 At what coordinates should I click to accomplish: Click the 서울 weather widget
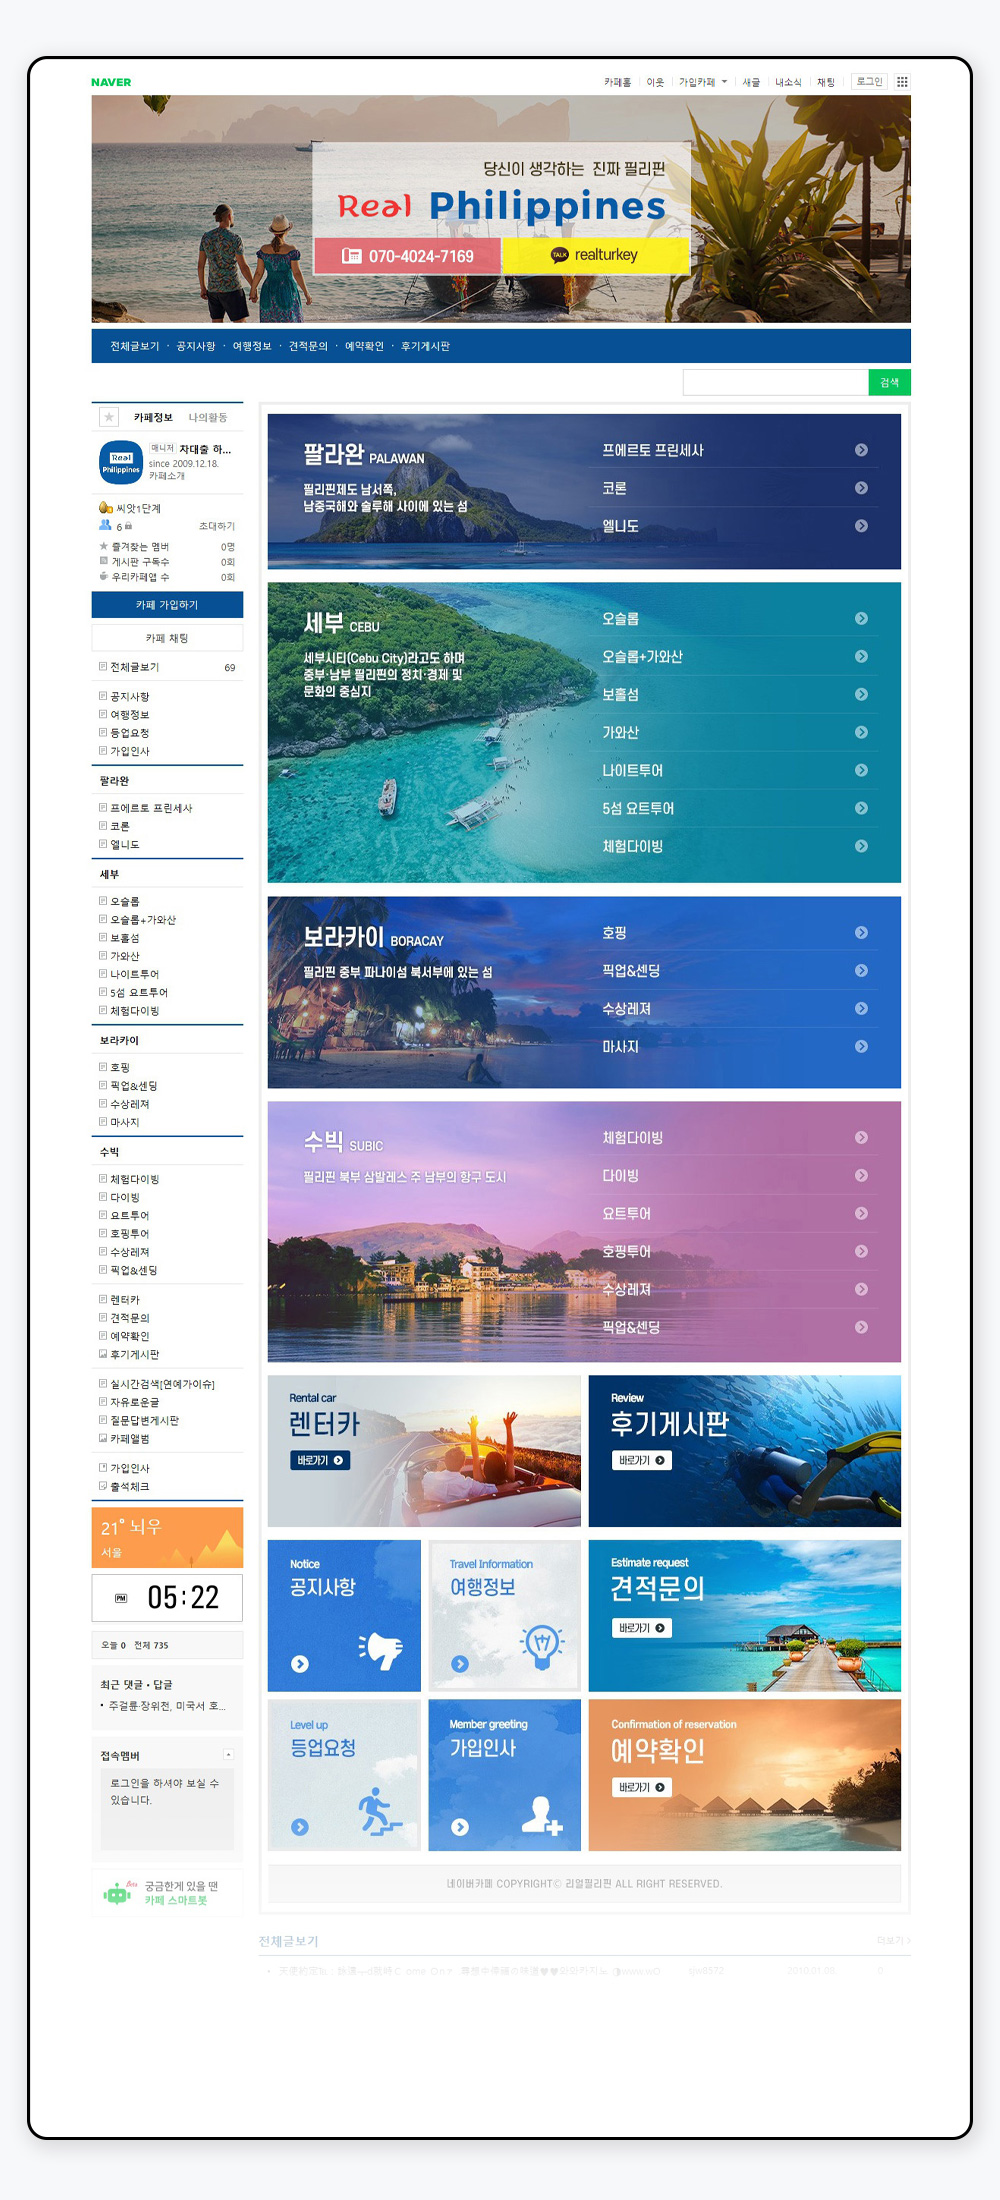click(x=167, y=1537)
